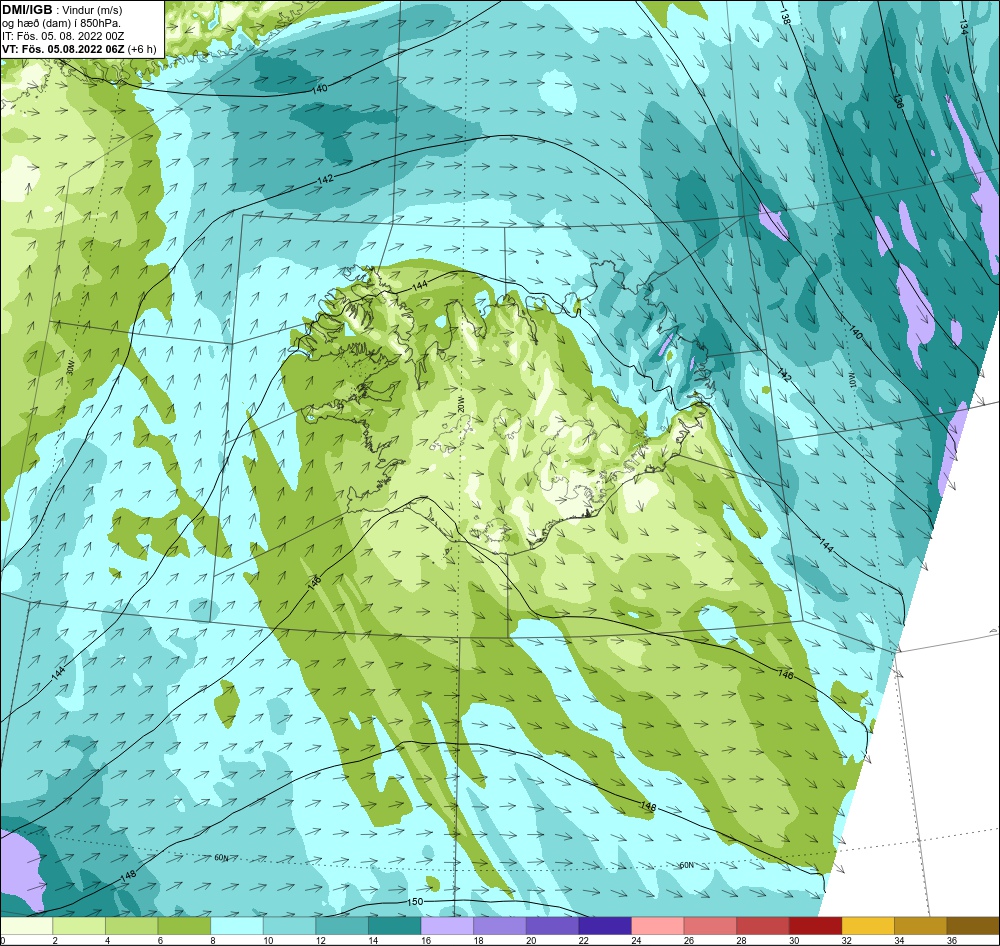Viewport: 1000px width, 946px height.
Task: Select the salmon 26–28 m/s legend swatch
Action: (710, 925)
